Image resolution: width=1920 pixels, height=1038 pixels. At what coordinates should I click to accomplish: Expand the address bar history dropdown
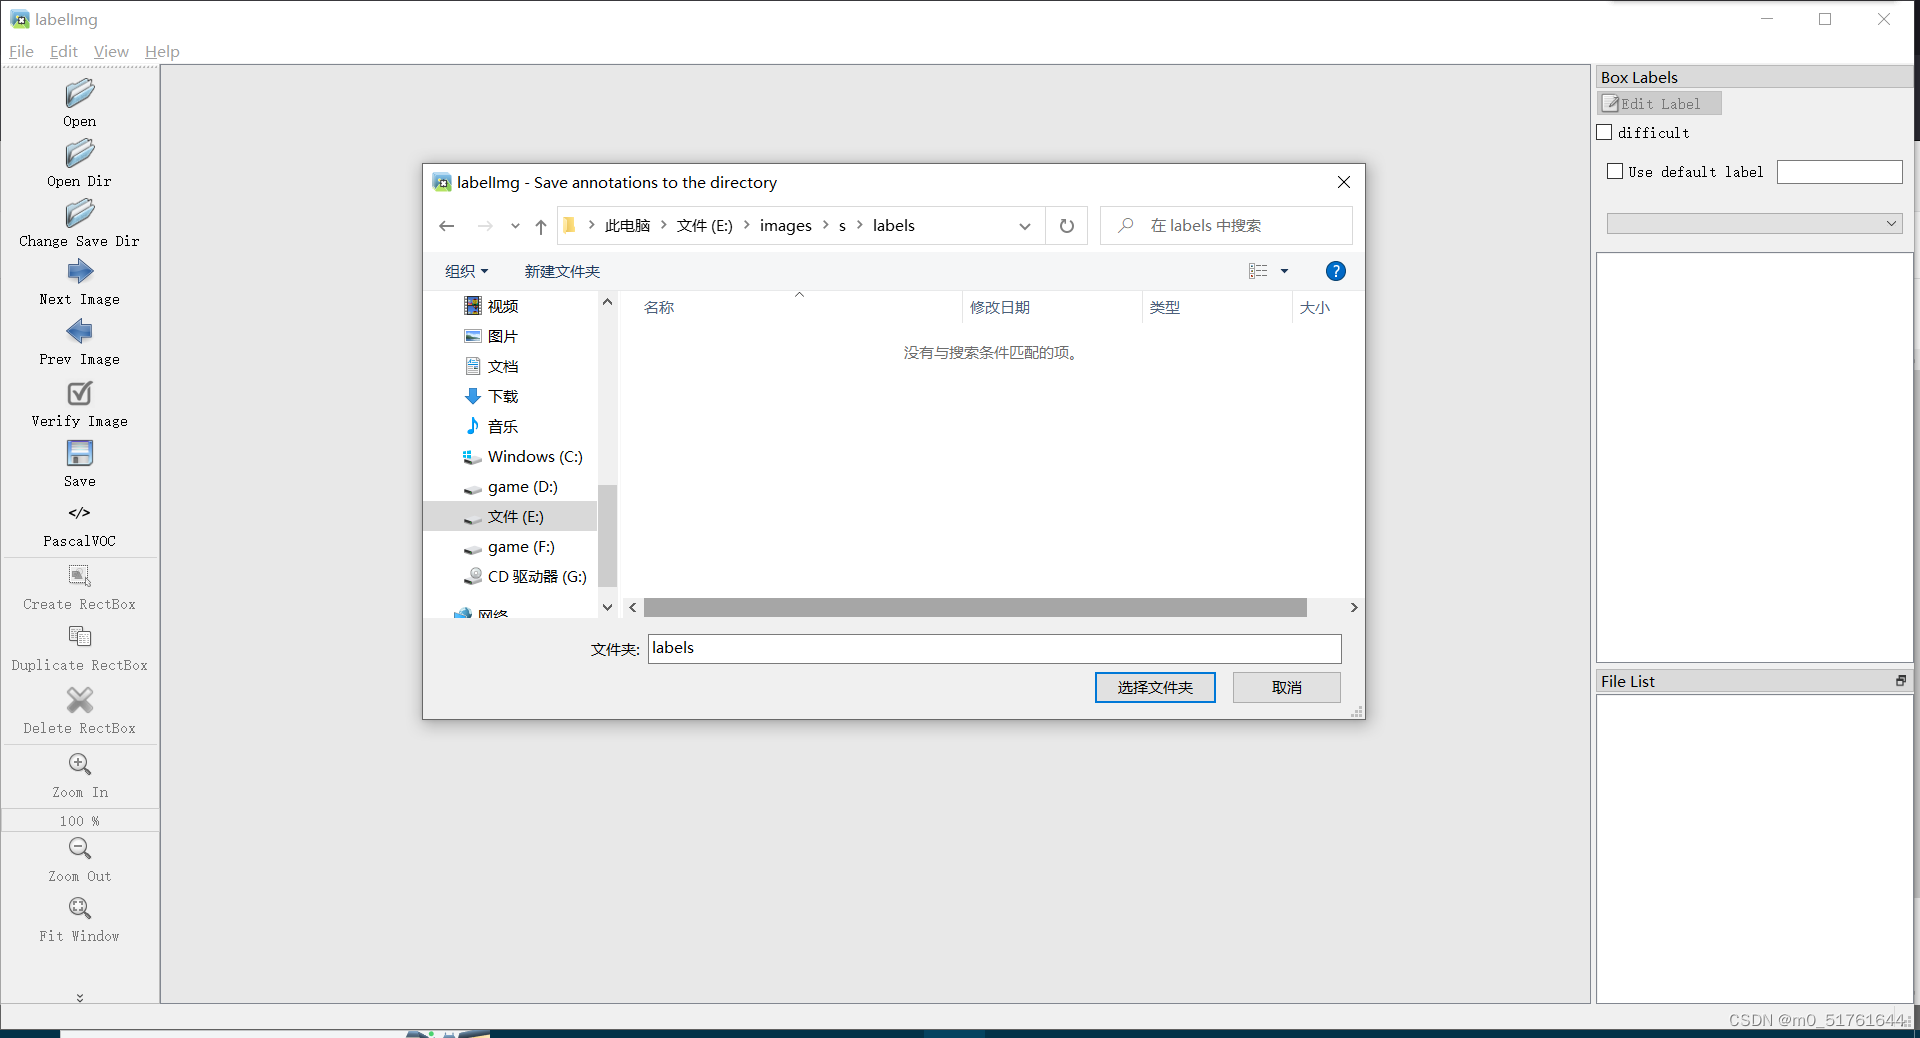pos(1025,226)
